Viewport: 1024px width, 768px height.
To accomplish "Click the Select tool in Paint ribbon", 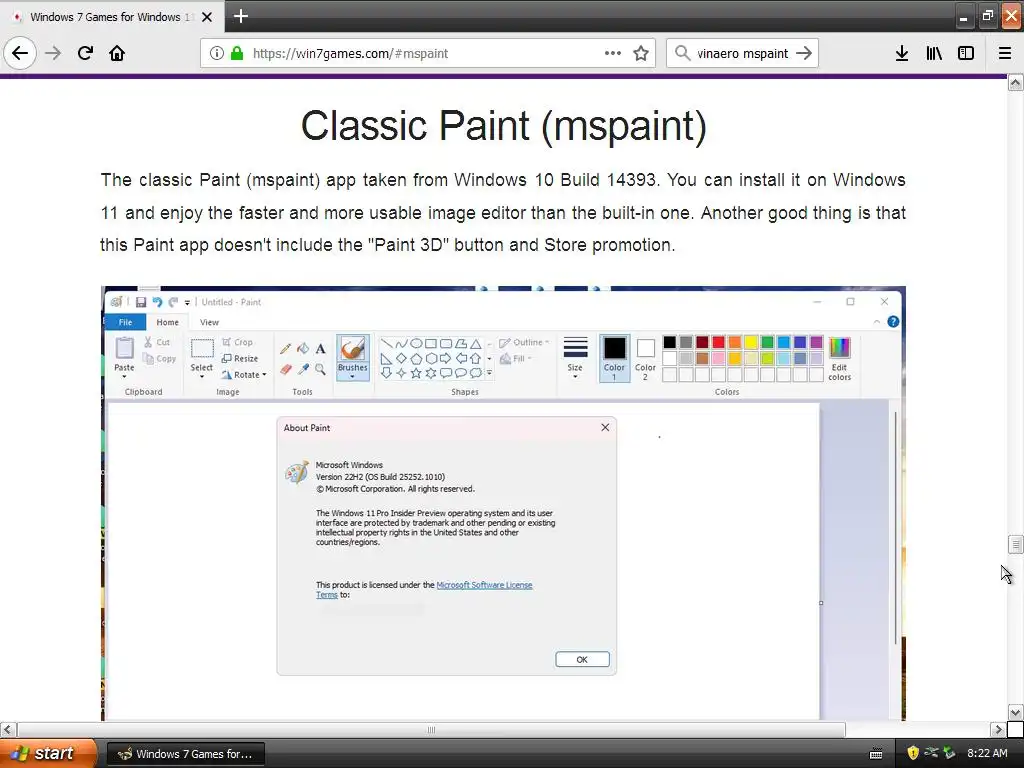I will [x=202, y=357].
